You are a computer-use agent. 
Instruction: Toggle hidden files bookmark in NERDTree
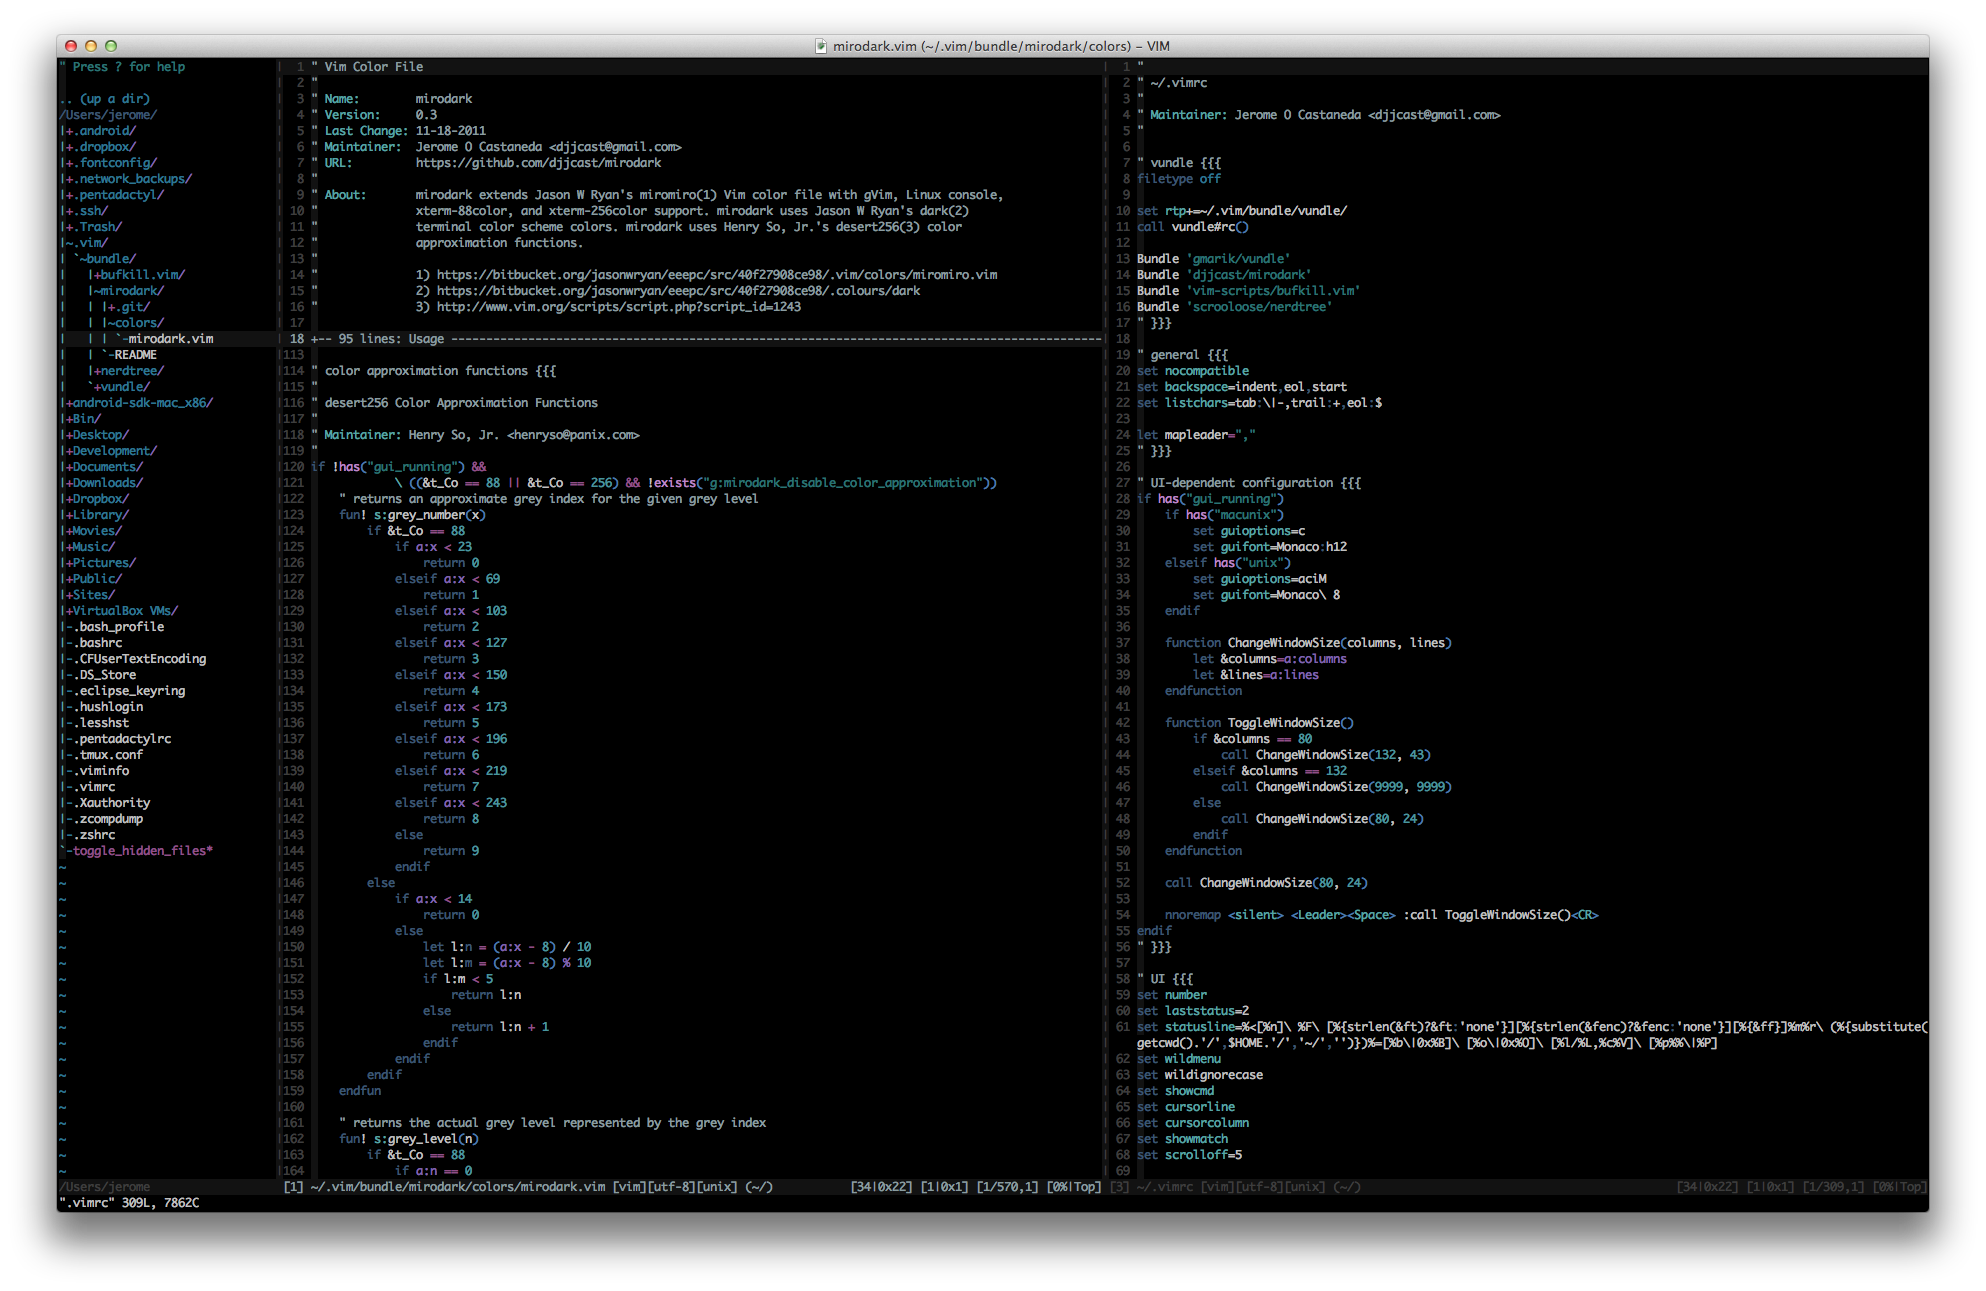click(x=140, y=851)
